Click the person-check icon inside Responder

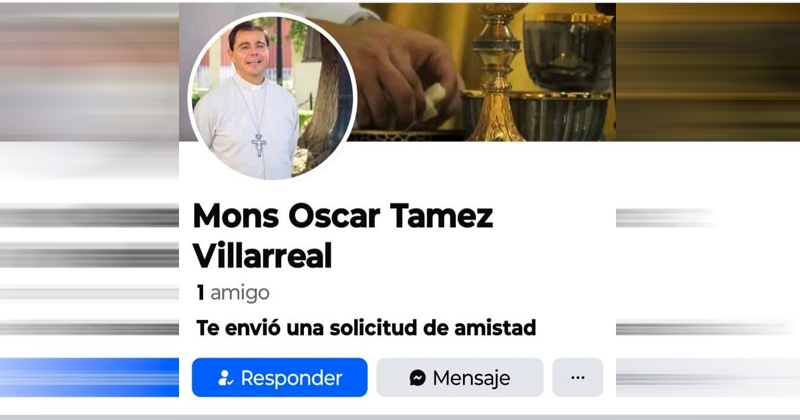tap(225, 378)
